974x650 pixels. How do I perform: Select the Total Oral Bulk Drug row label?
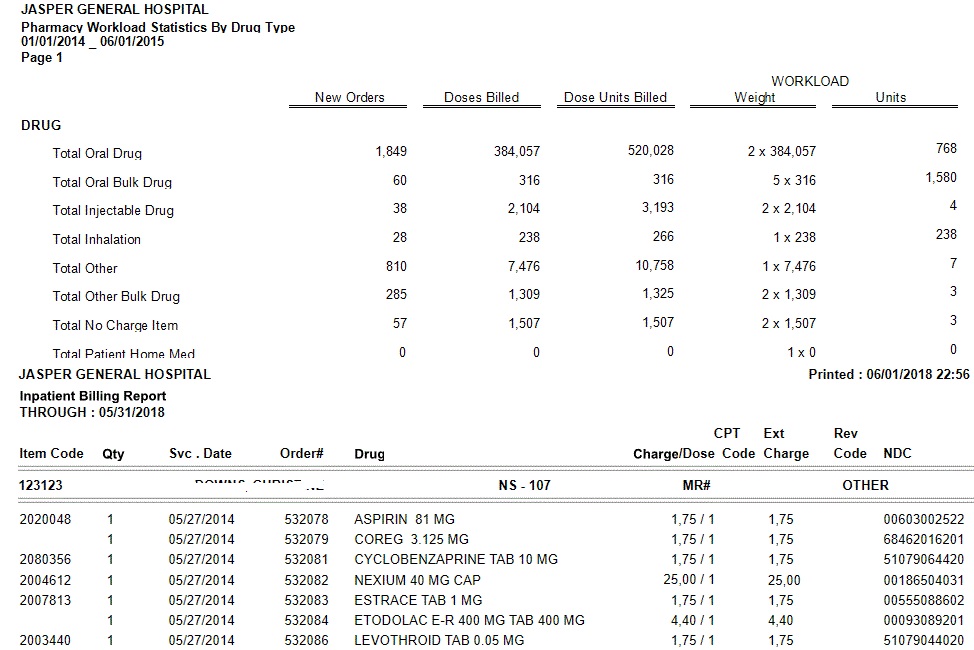(112, 183)
